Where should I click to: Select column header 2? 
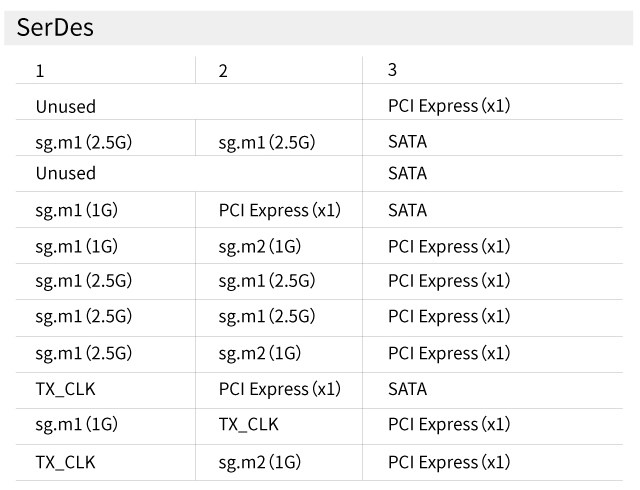point(223,71)
